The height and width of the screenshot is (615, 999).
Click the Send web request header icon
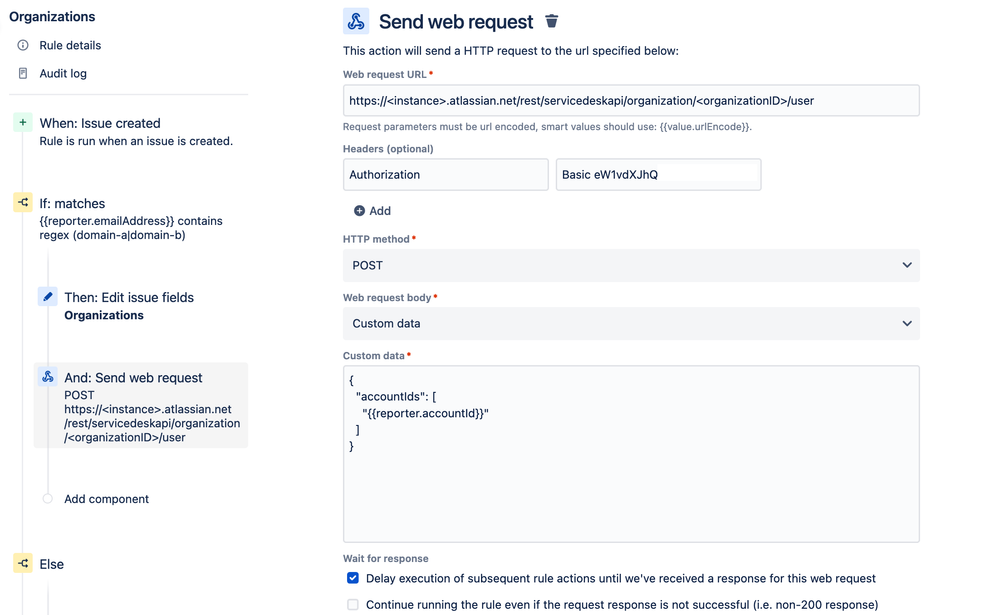pyautogui.click(x=356, y=21)
